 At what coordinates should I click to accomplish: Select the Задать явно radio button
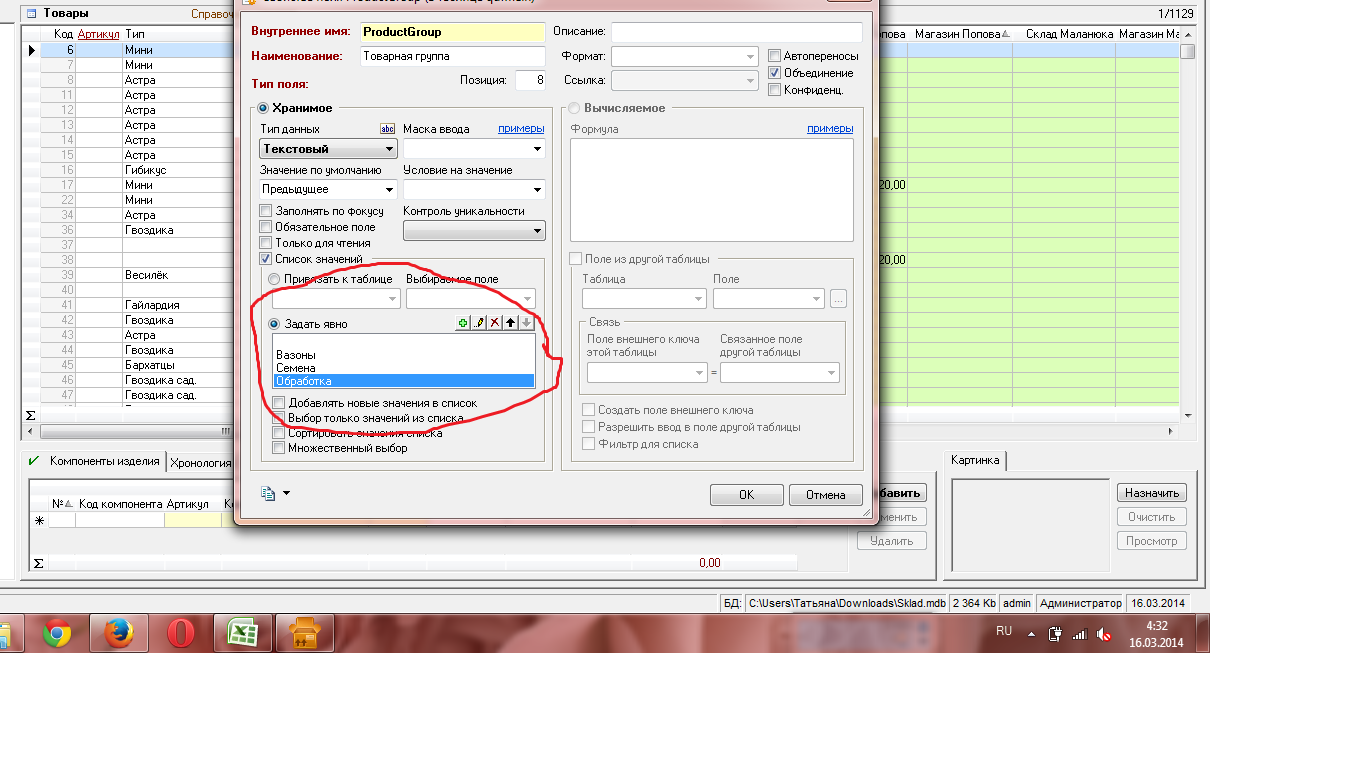coord(275,324)
